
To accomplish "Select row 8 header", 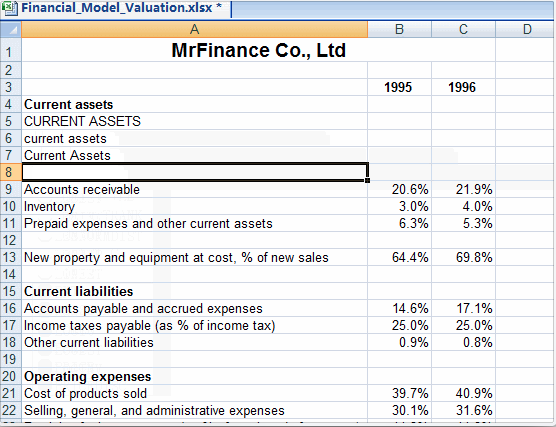I will [x=11, y=172].
